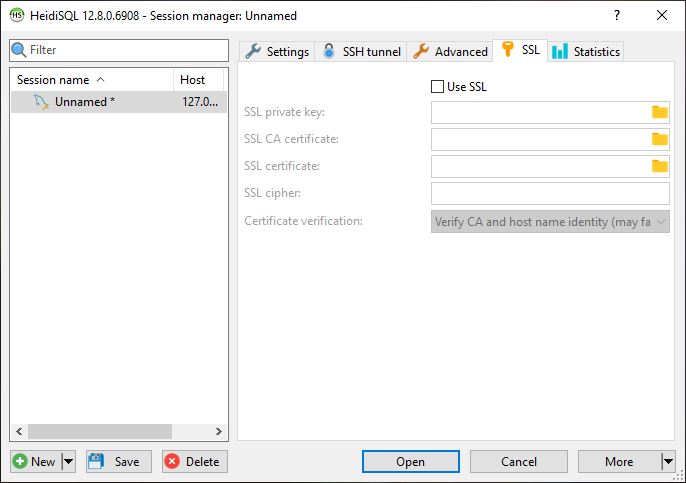Enable the Use SSL checkbox
The image size is (686, 483).
click(x=437, y=87)
